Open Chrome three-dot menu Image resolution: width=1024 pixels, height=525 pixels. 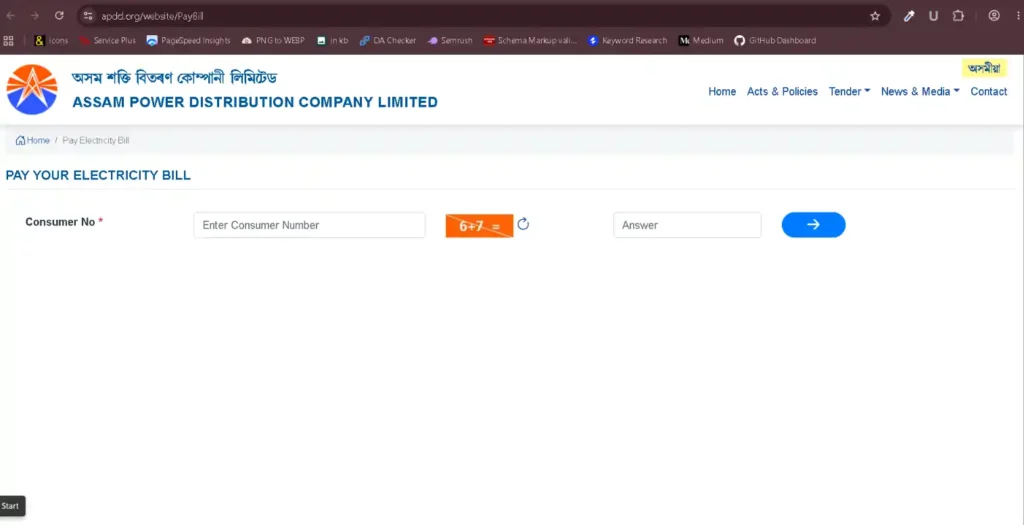(1017, 16)
